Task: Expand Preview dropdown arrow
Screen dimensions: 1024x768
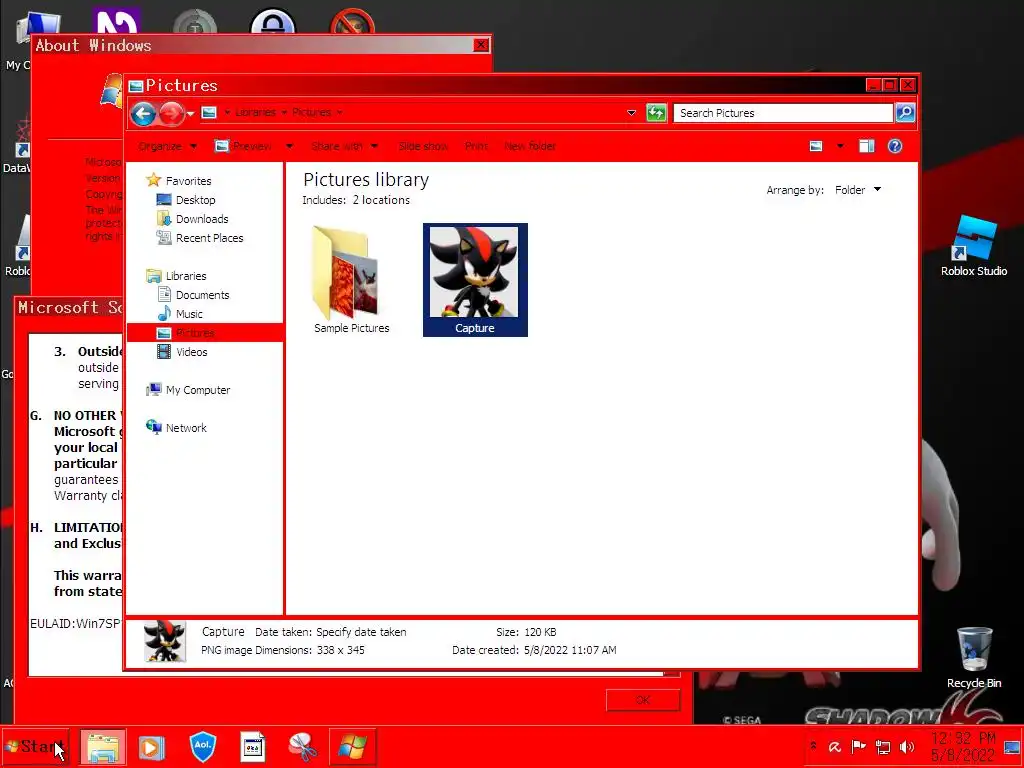Action: (289, 146)
